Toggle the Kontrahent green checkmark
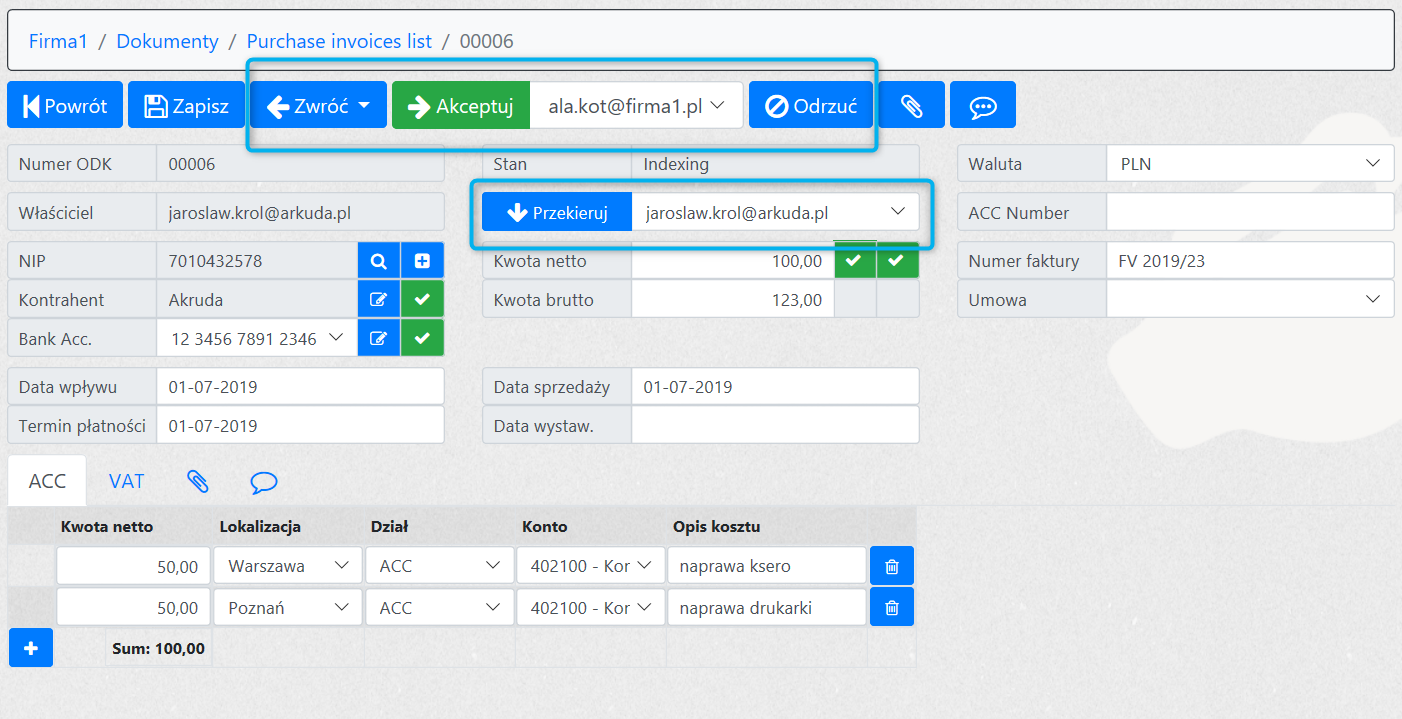This screenshot has width=1402, height=719. click(x=422, y=300)
